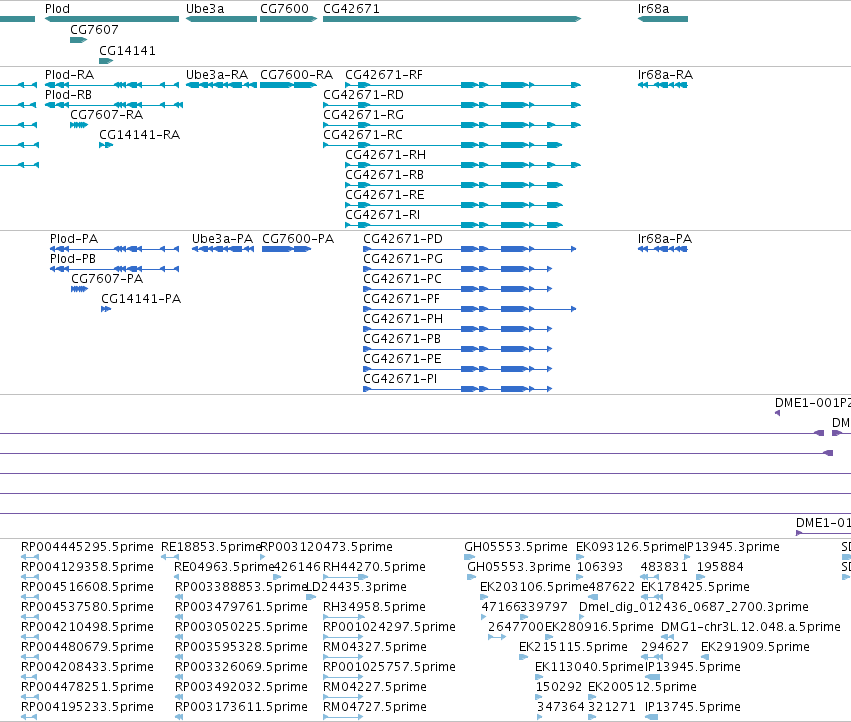The width and height of the screenshot is (851, 722).
Task: Select EST GH05553.3prime
Action: click(x=519, y=567)
